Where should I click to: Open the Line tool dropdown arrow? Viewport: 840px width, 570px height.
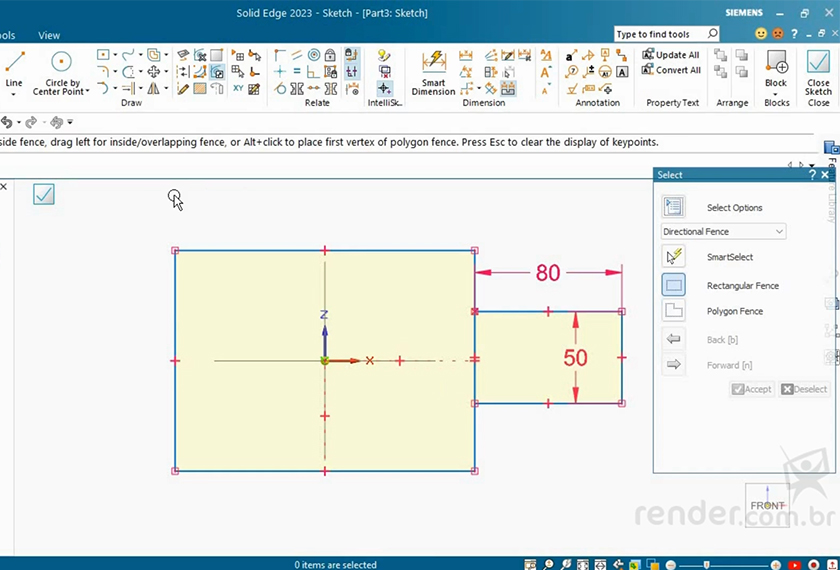click(x=14, y=93)
